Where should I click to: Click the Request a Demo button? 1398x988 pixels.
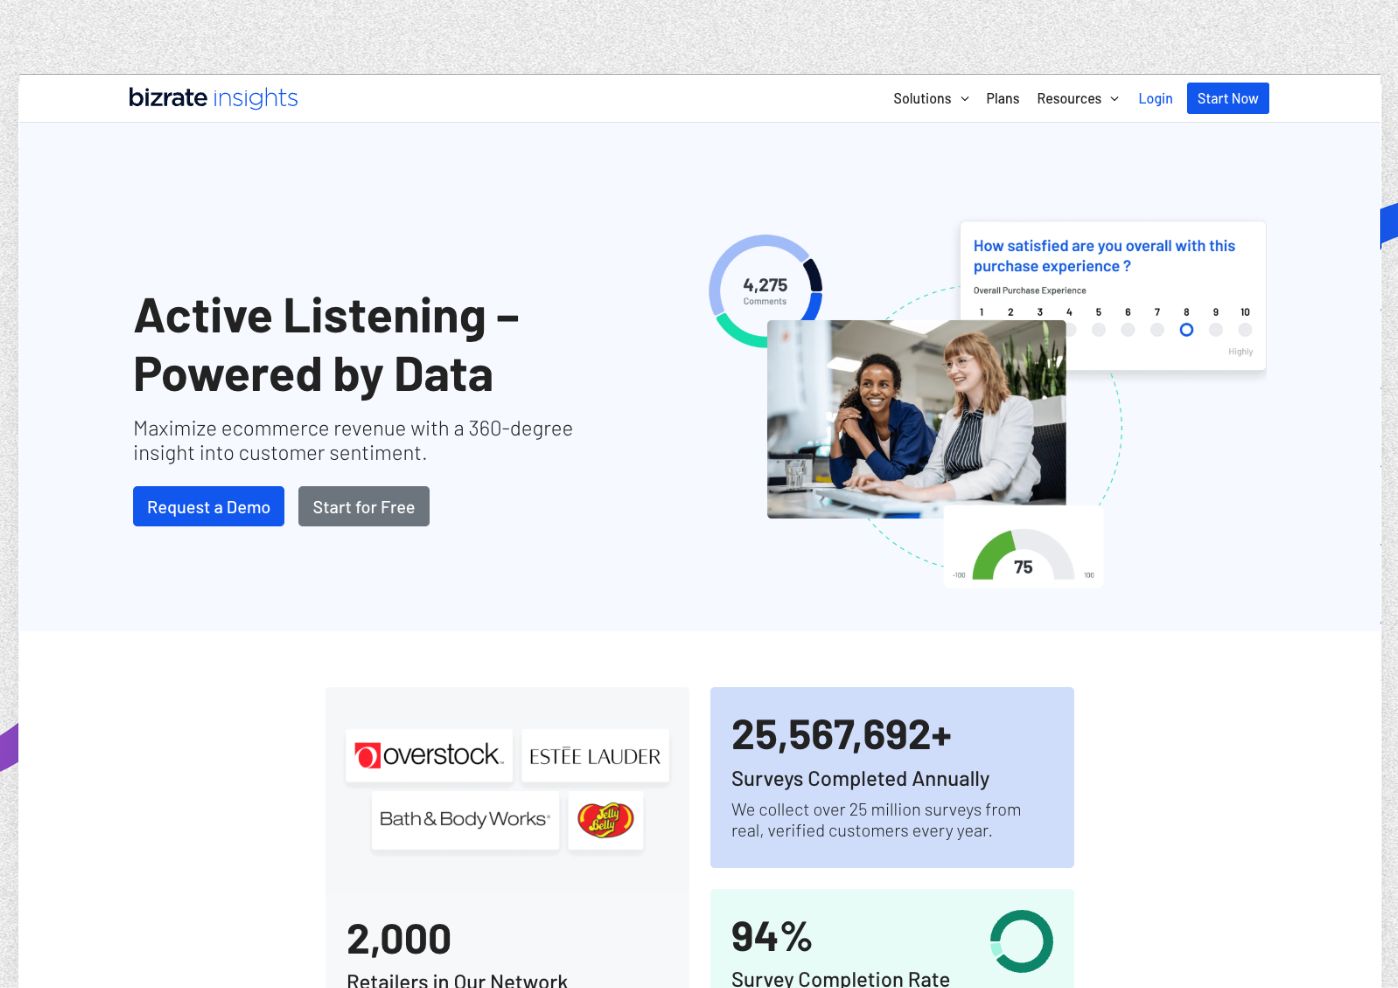pyautogui.click(x=208, y=507)
